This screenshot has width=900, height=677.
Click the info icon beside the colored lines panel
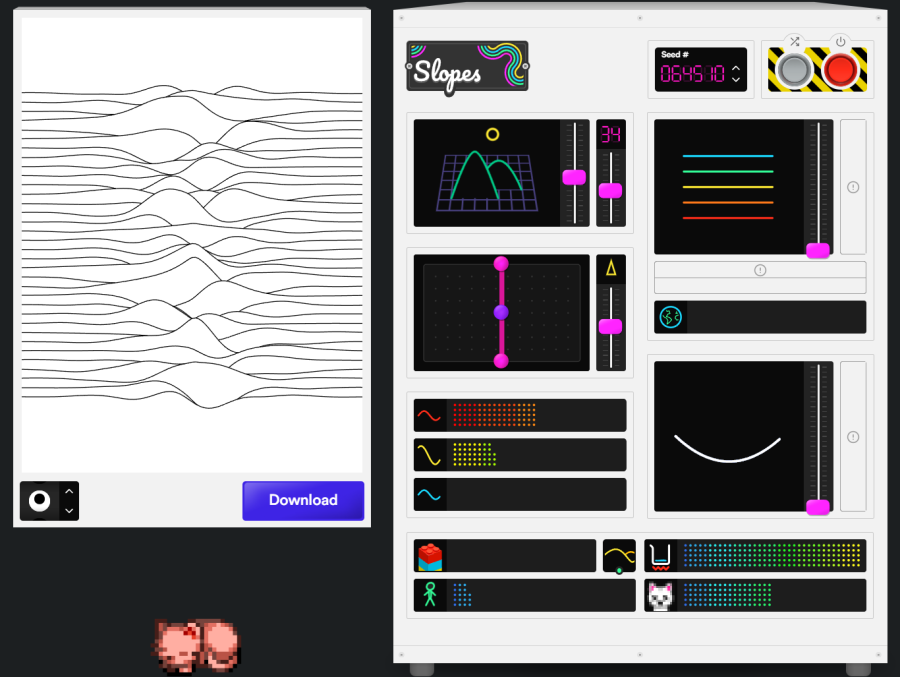click(x=853, y=187)
